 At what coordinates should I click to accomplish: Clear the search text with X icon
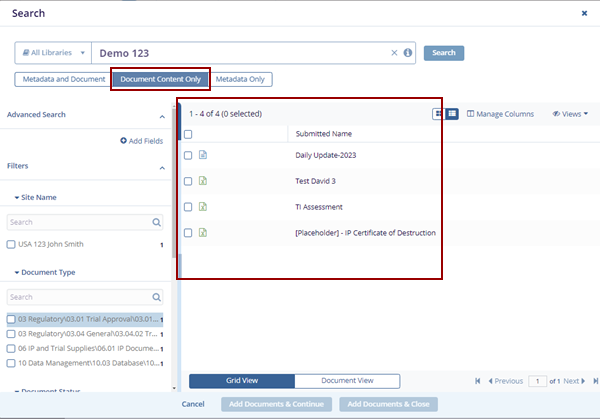coord(394,53)
